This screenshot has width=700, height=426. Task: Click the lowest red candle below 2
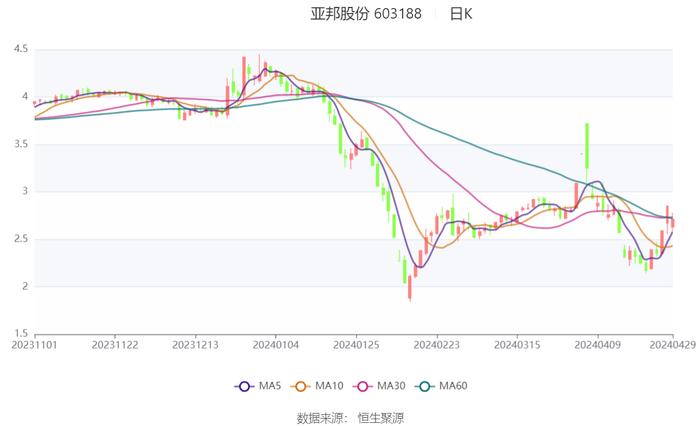click(x=410, y=288)
